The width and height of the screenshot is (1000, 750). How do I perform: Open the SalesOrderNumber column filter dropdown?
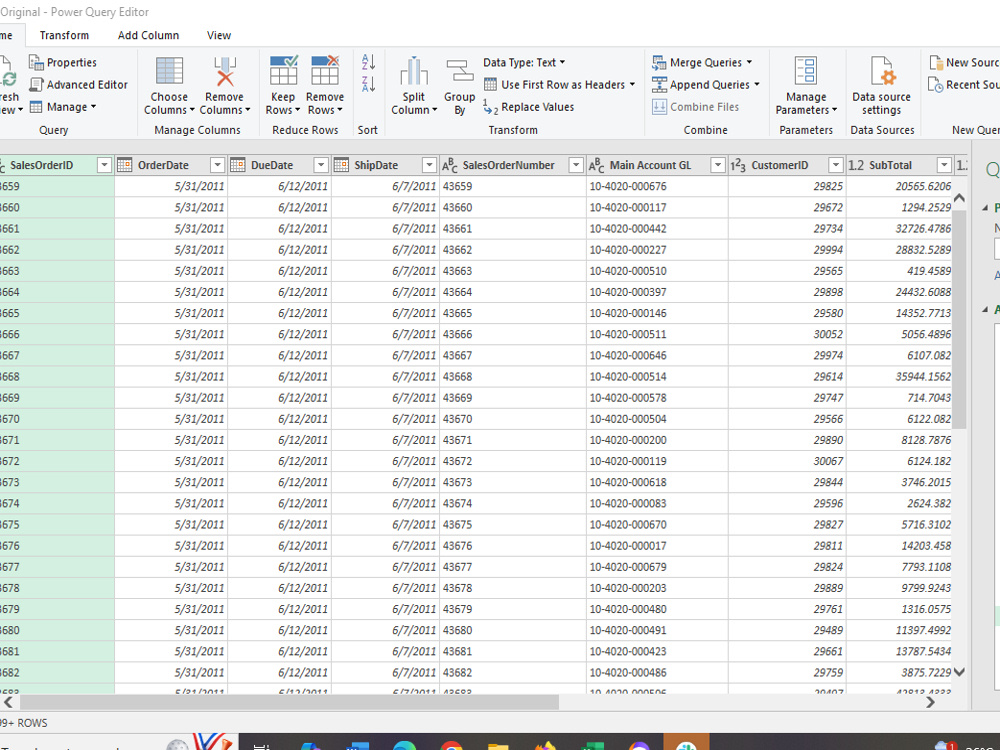click(x=576, y=165)
